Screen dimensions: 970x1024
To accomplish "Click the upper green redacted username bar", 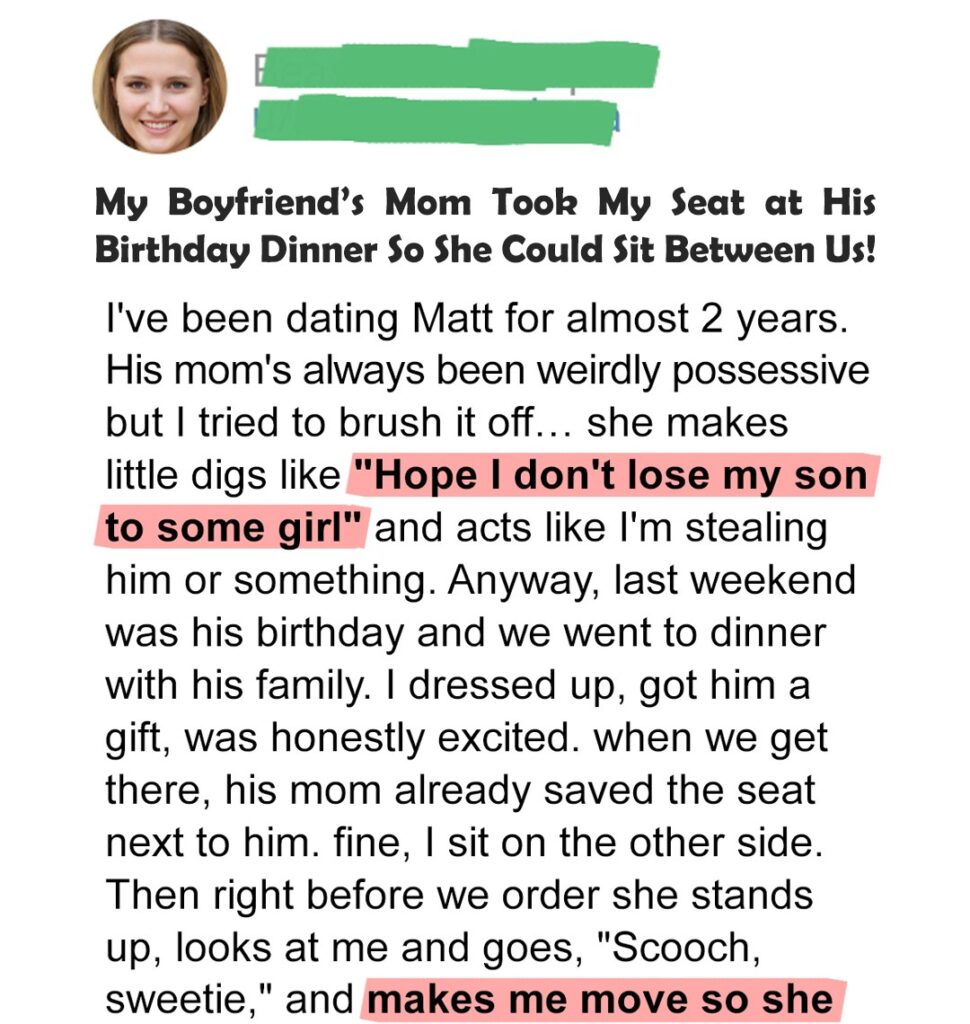I will (x=456, y=65).
